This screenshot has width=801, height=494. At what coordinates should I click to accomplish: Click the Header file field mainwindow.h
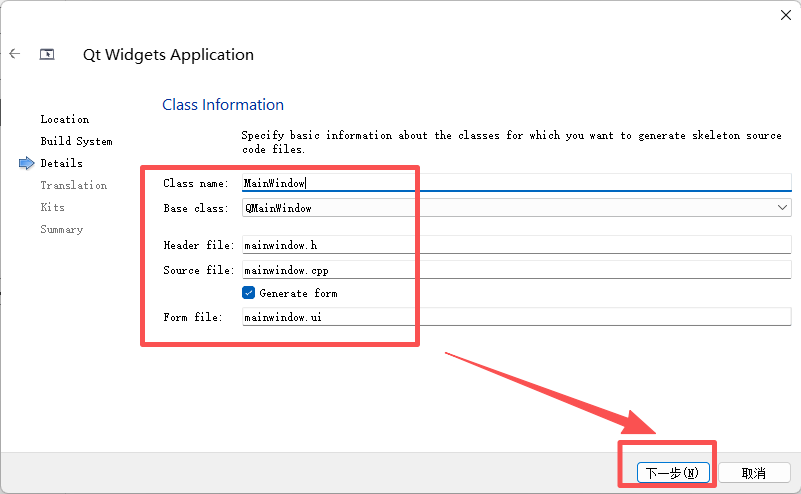coord(516,245)
